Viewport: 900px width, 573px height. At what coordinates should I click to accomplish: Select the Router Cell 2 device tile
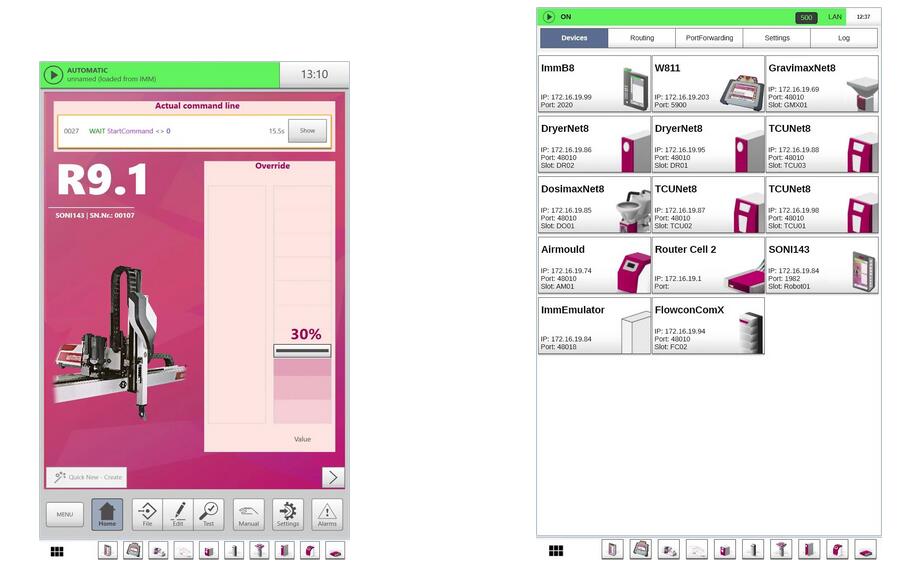pyautogui.click(x=708, y=265)
